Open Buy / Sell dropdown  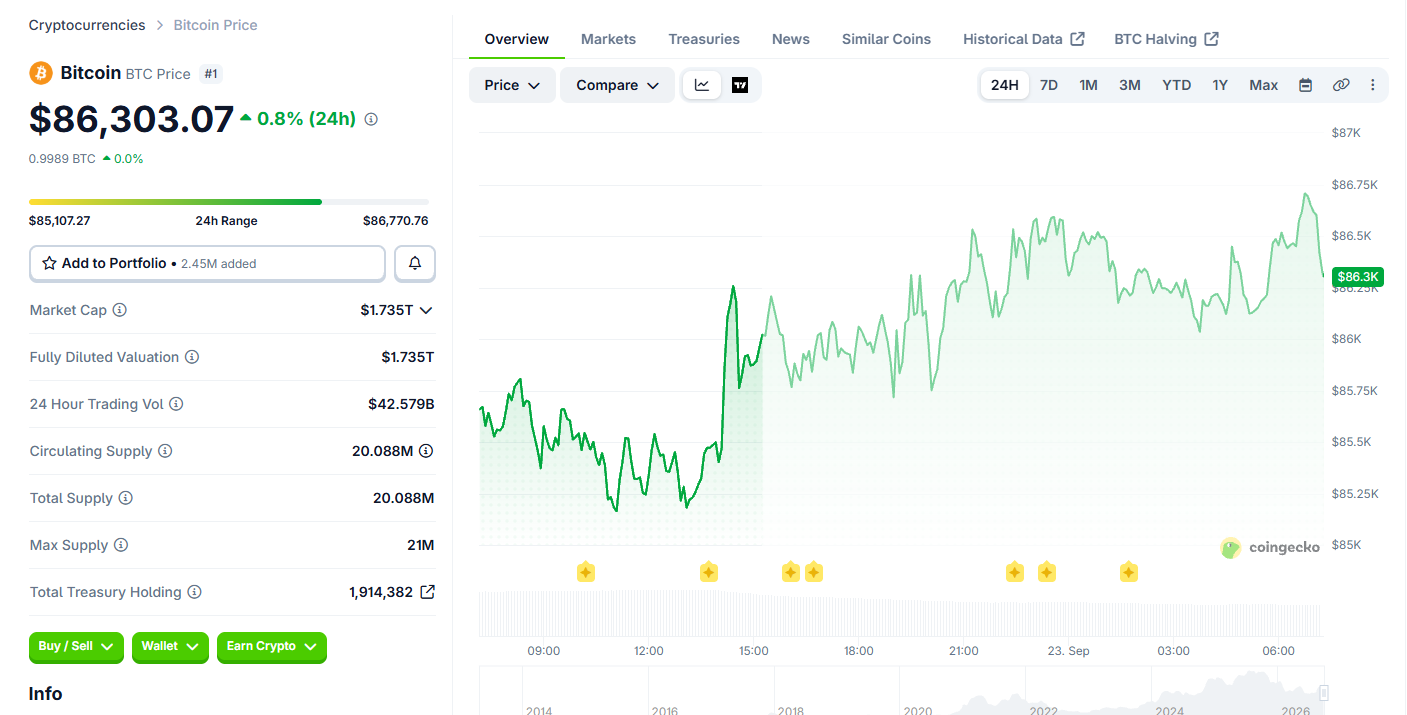(76, 647)
